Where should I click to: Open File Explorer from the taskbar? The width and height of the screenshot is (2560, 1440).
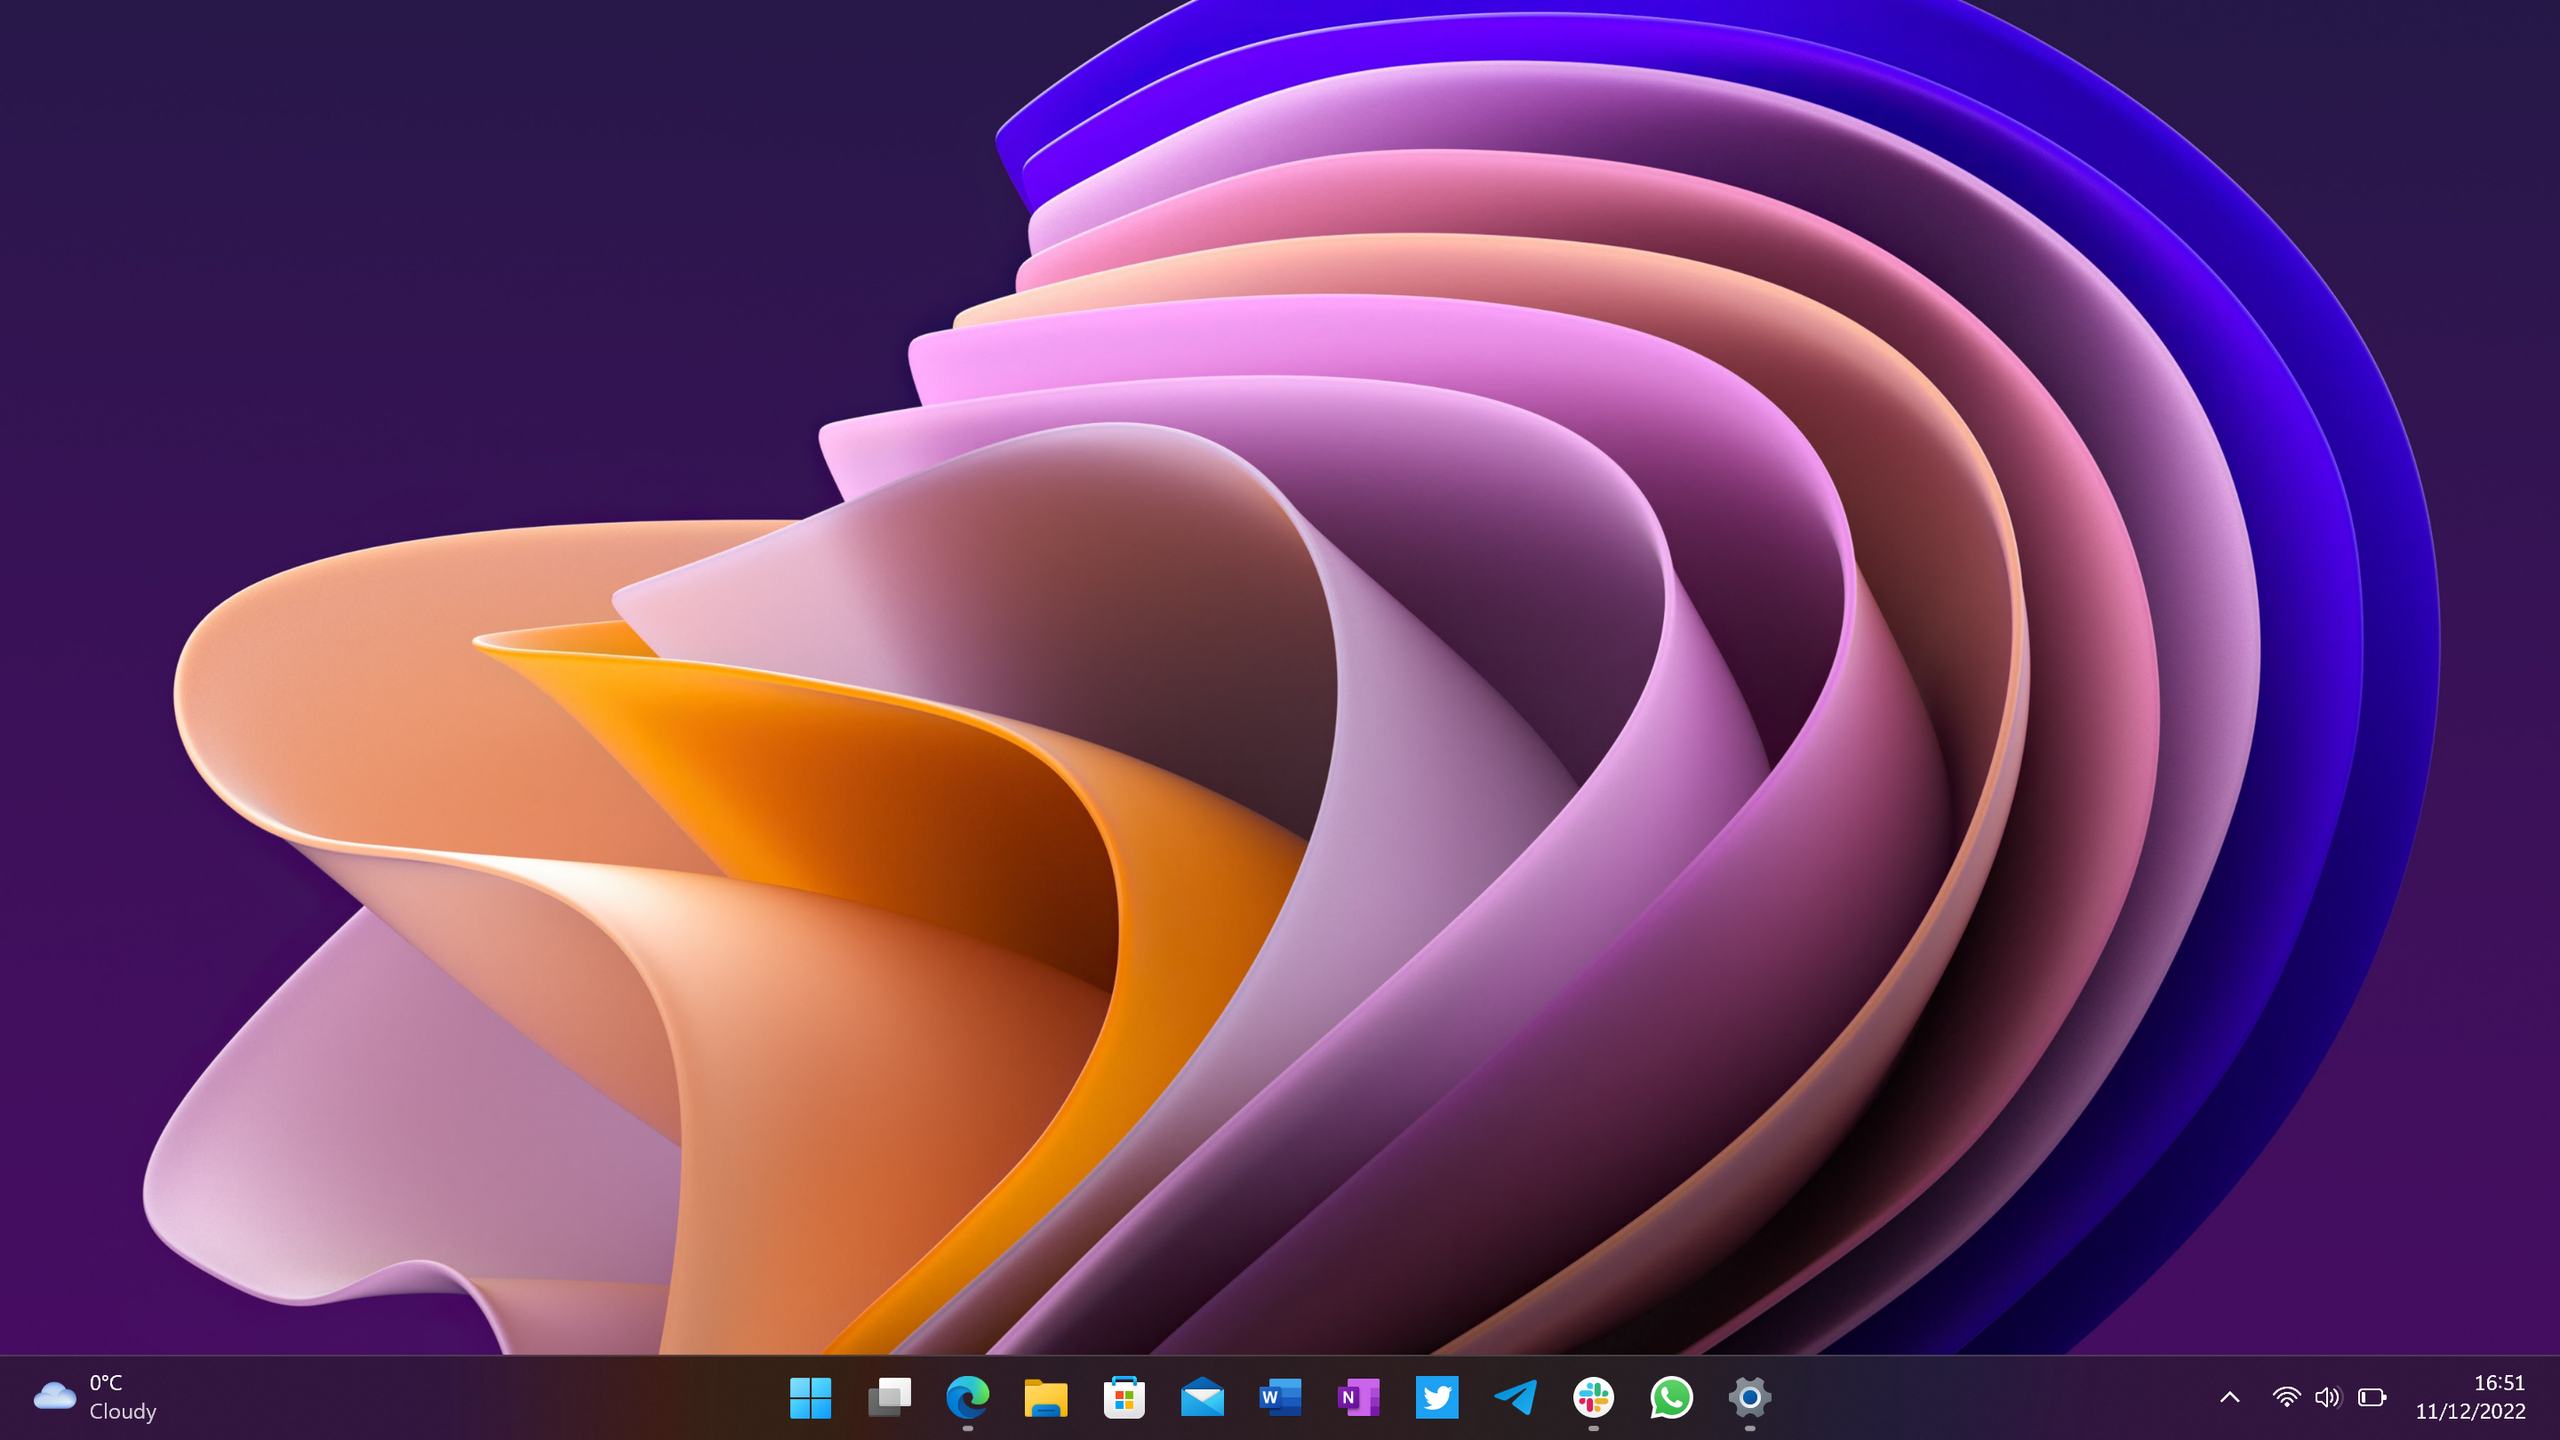(1046, 1397)
